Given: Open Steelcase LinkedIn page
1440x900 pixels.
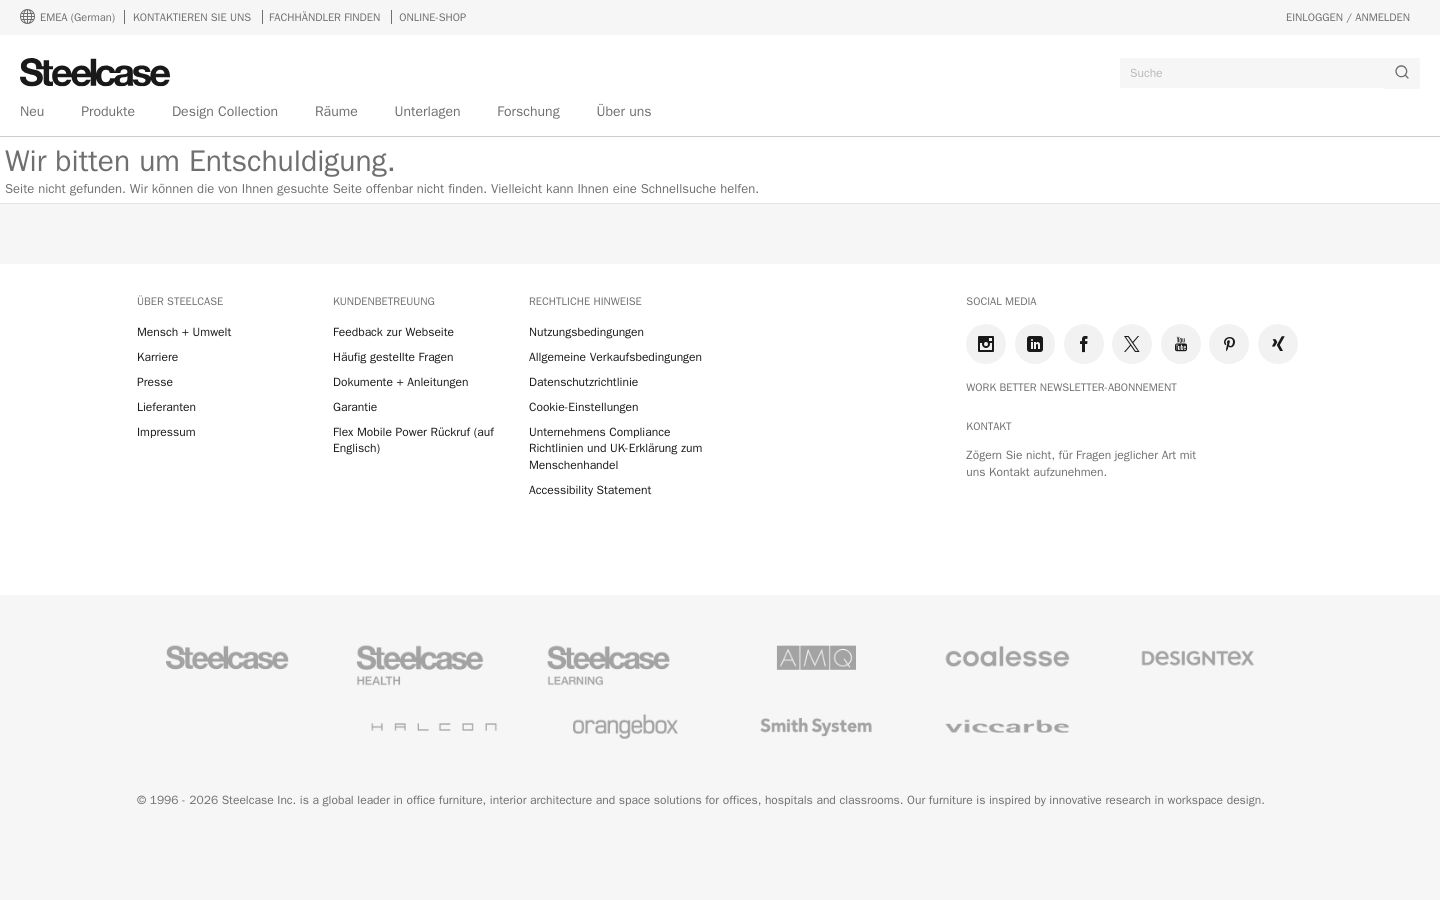Looking at the screenshot, I should tap(1035, 344).
